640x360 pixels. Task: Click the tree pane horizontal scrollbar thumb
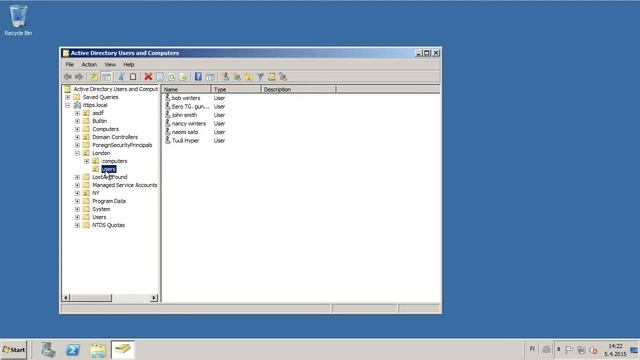coord(91,298)
